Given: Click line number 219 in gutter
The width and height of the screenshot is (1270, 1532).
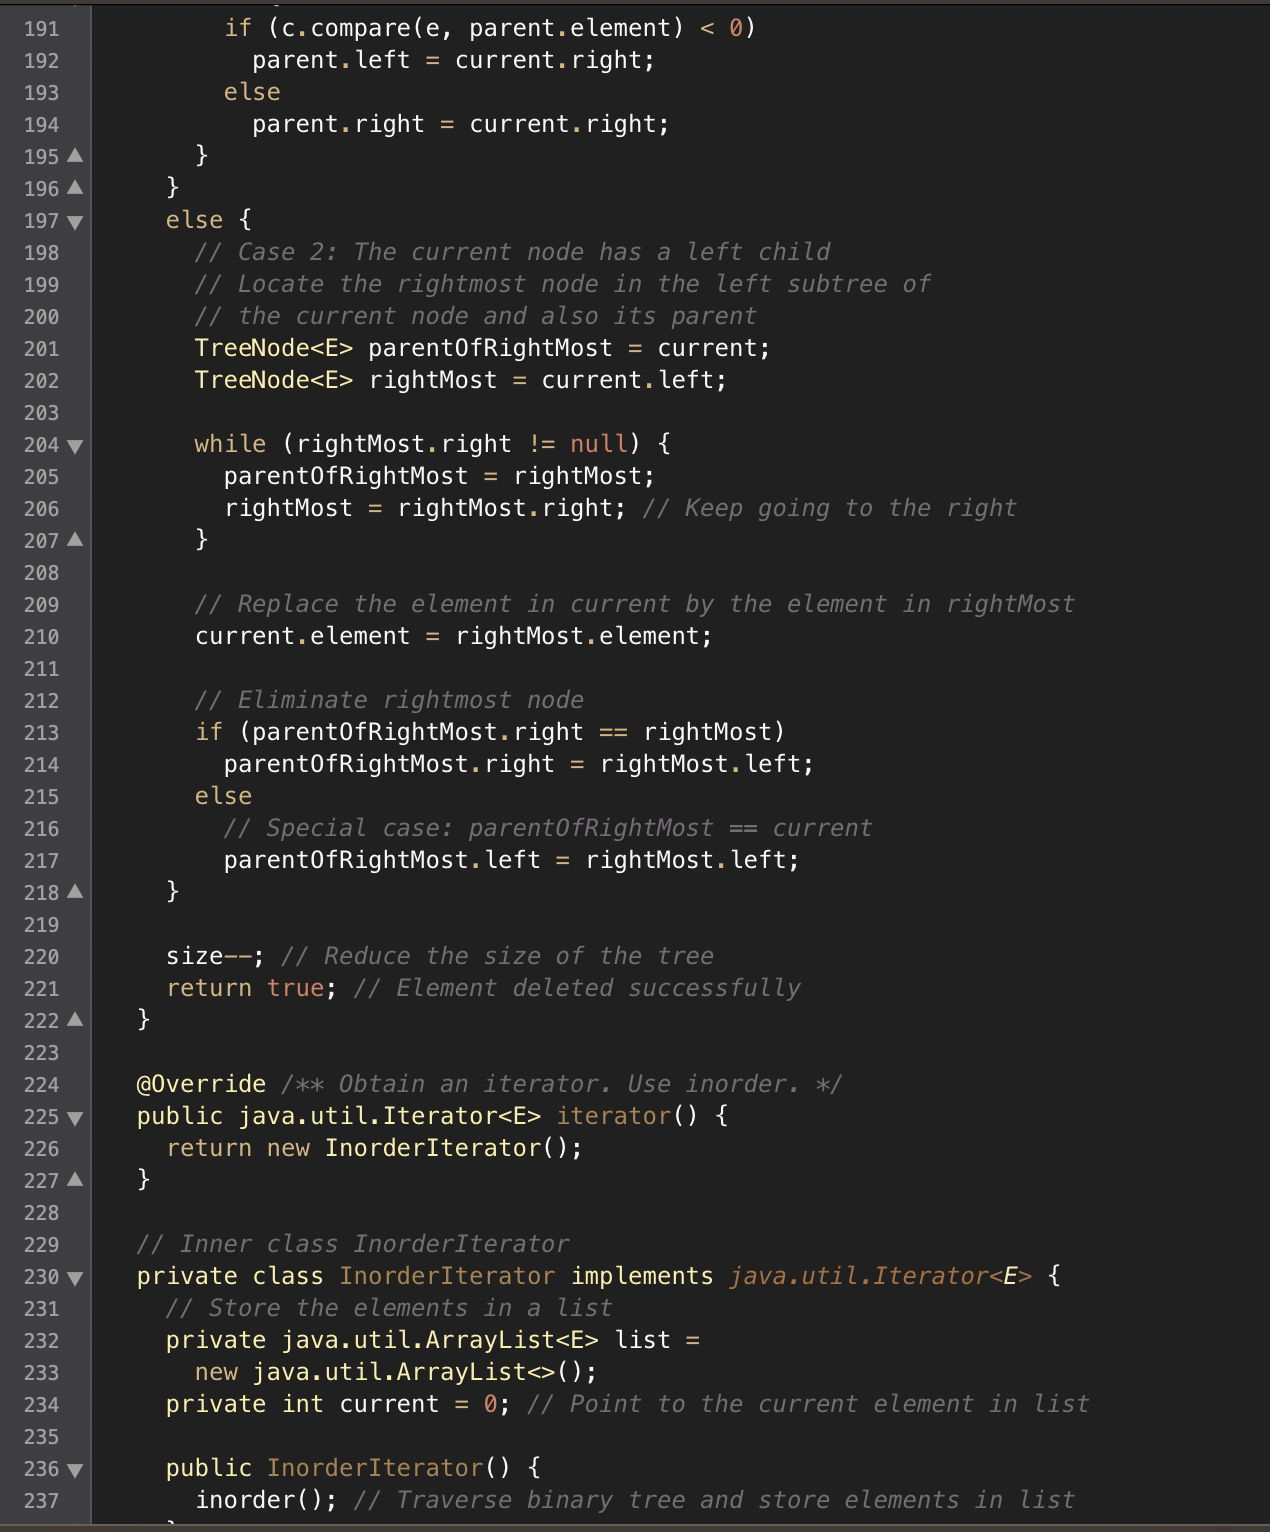Looking at the screenshot, I should pos(41,925).
